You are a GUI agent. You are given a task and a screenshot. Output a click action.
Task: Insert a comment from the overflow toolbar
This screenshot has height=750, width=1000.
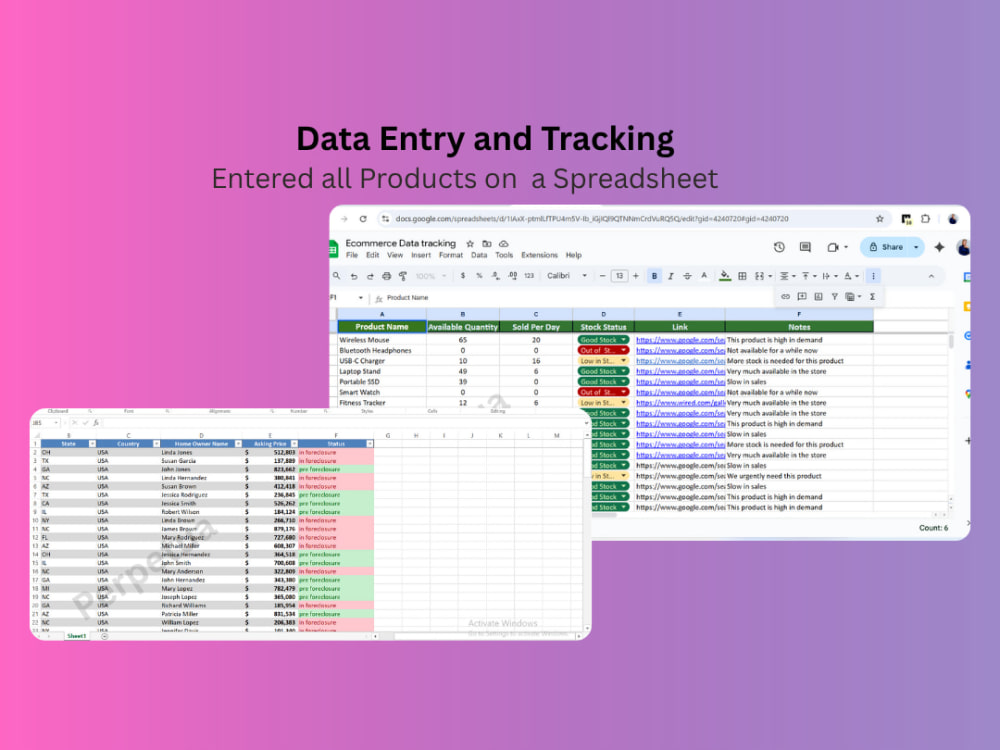802,297
